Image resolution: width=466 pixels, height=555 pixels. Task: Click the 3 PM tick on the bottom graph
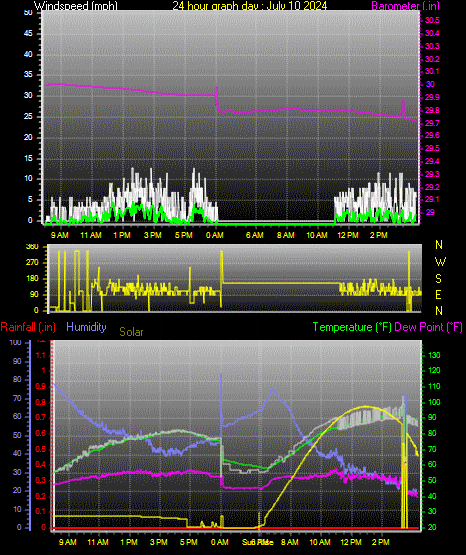(x=159, y=542)
